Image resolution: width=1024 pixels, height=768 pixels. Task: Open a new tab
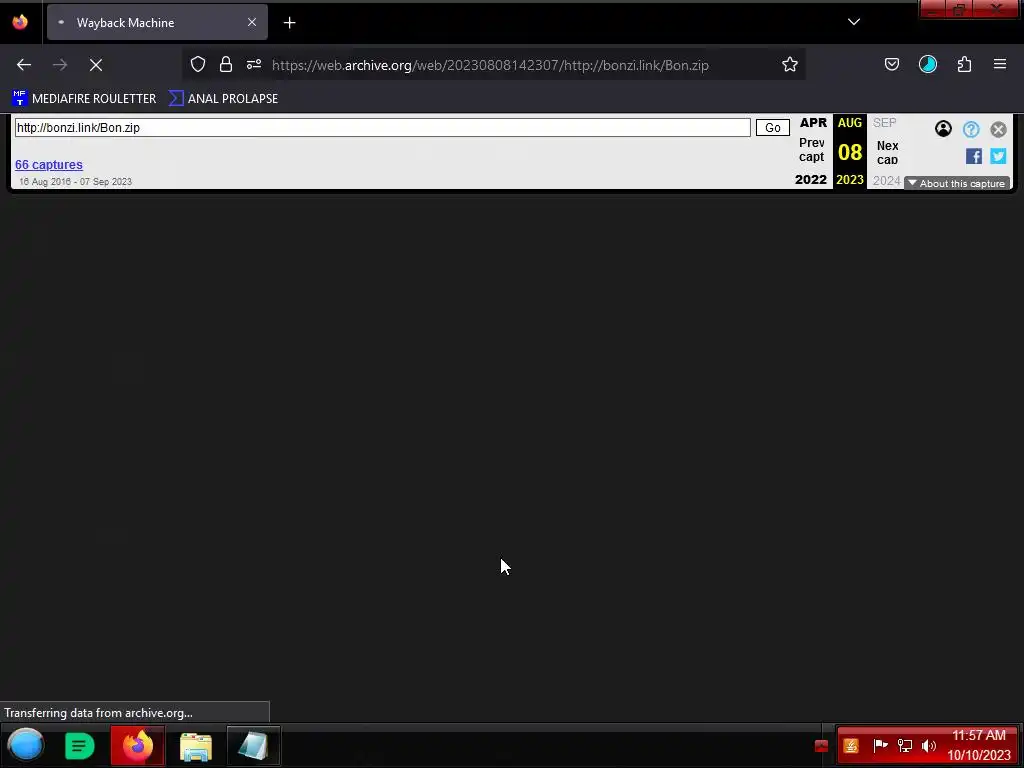(289, 23)
